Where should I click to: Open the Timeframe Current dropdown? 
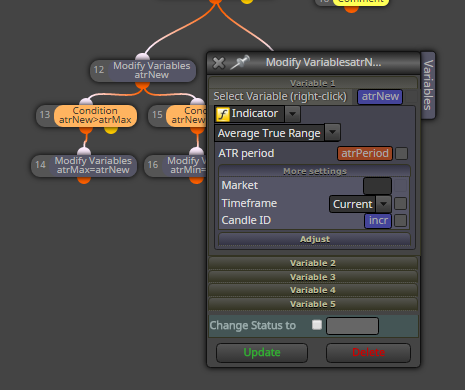(383, 204)
